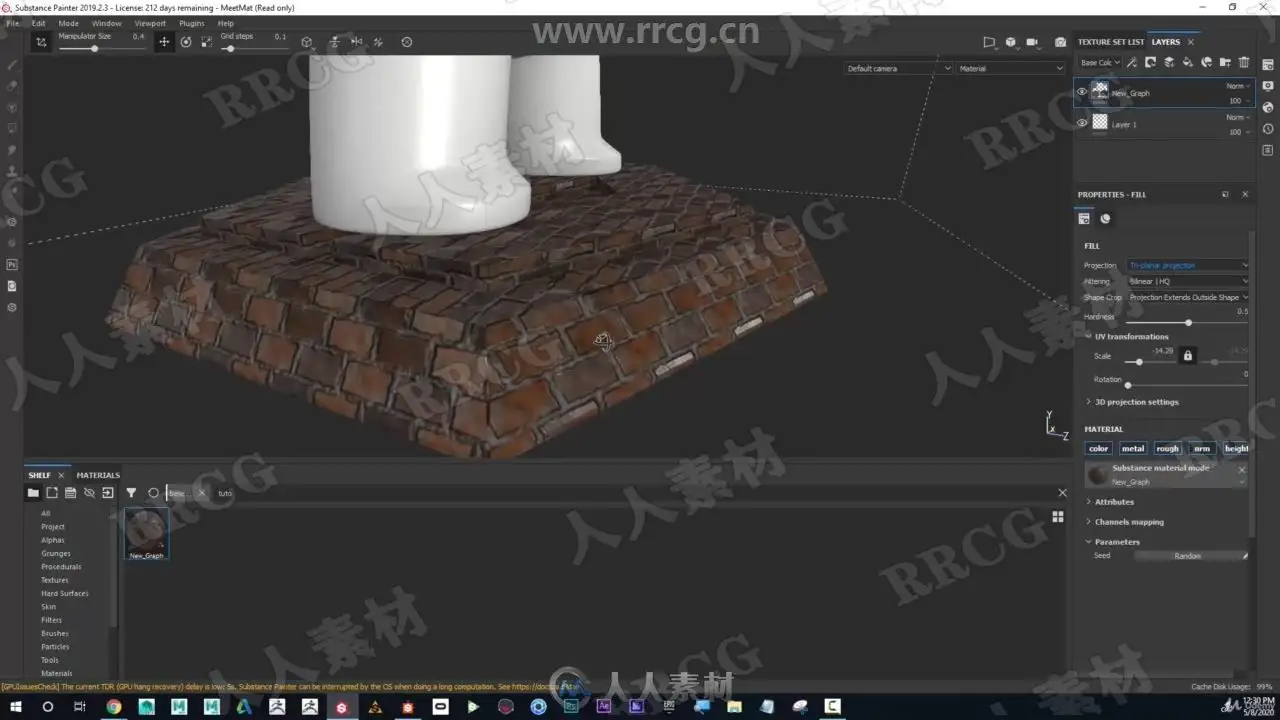Click the add mask icon in Layers panel
Viewport: 1280px width, 720px height.
pos(1150,62)
